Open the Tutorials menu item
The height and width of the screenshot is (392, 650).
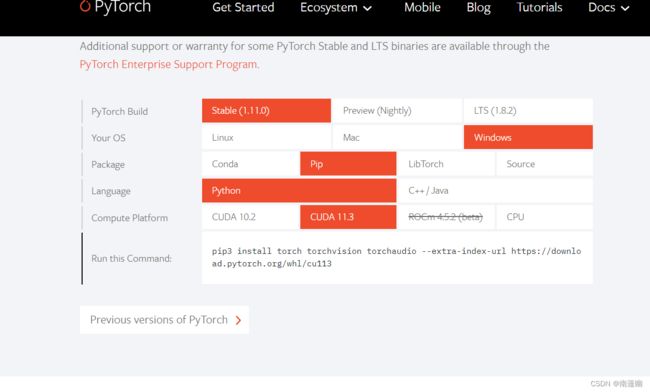coord(539,7)
